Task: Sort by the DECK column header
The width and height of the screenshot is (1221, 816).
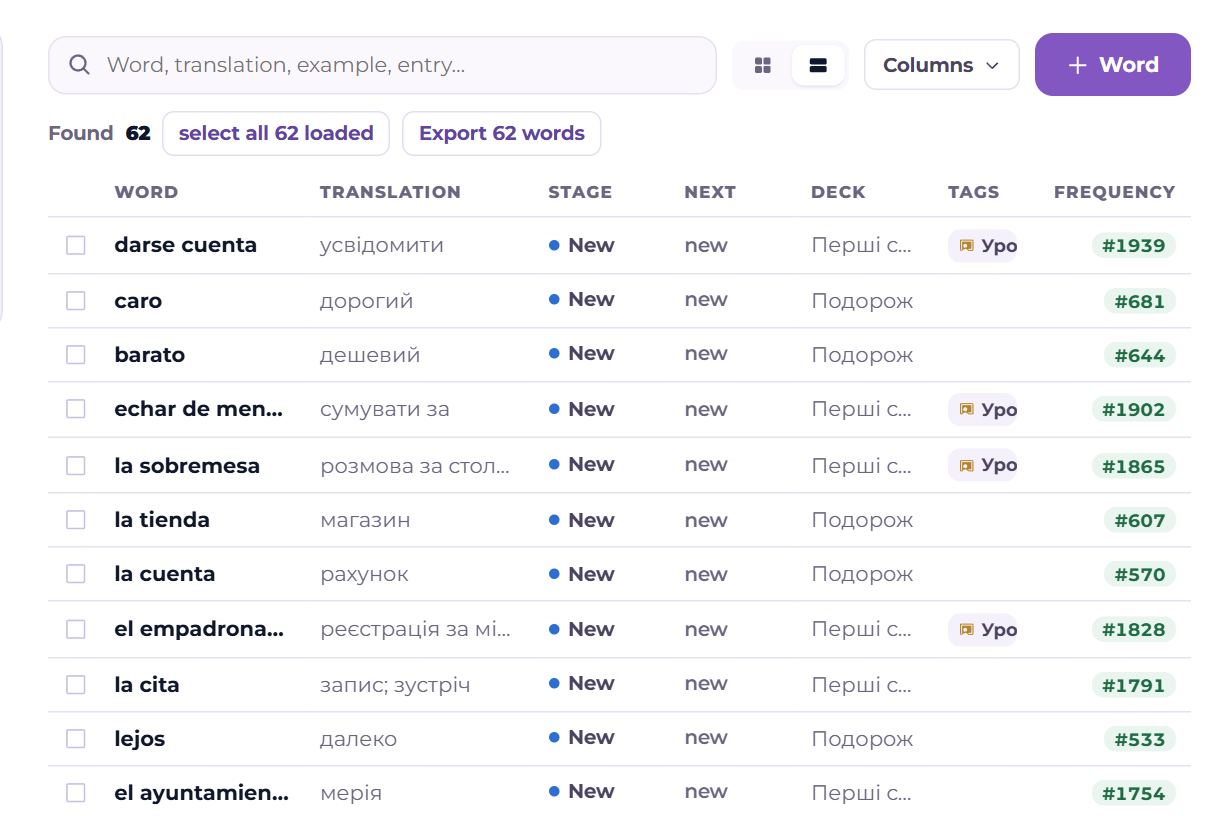Action: click(838, 192)
